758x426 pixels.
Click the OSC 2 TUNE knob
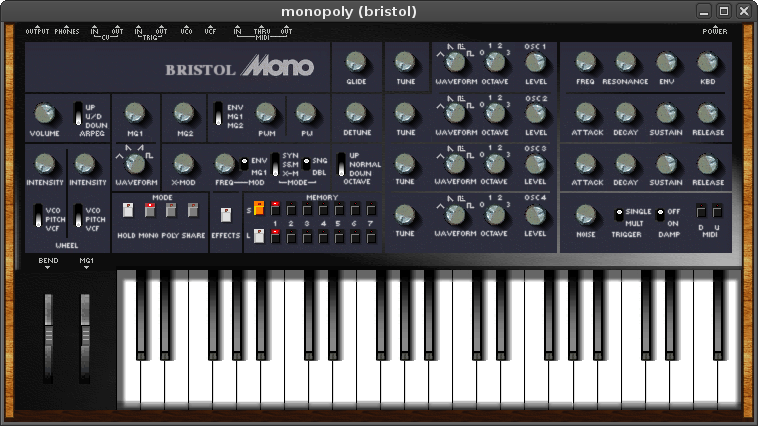click(405, 113)
